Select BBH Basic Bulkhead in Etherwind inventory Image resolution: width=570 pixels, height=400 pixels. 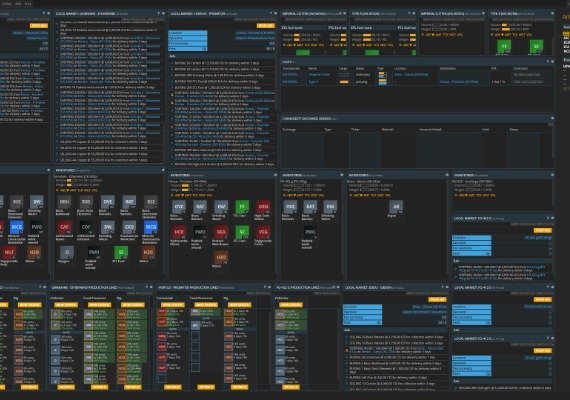[x=64, y=203]
